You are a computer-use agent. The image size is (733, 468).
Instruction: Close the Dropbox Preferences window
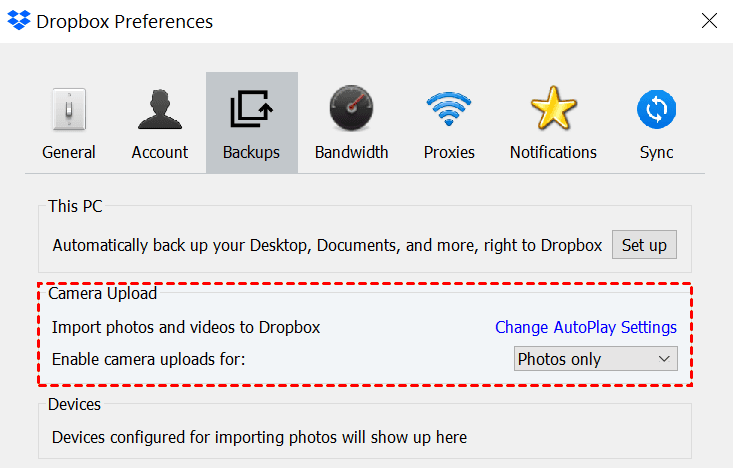[709, 21]
